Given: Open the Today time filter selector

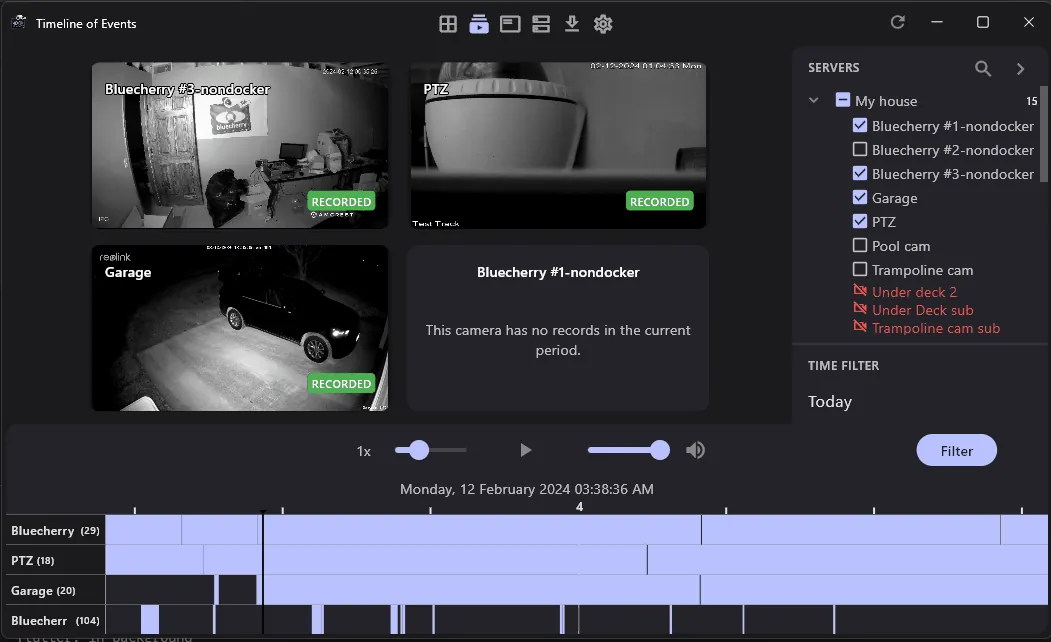Looking at the screenshot, I should (830, 401).
